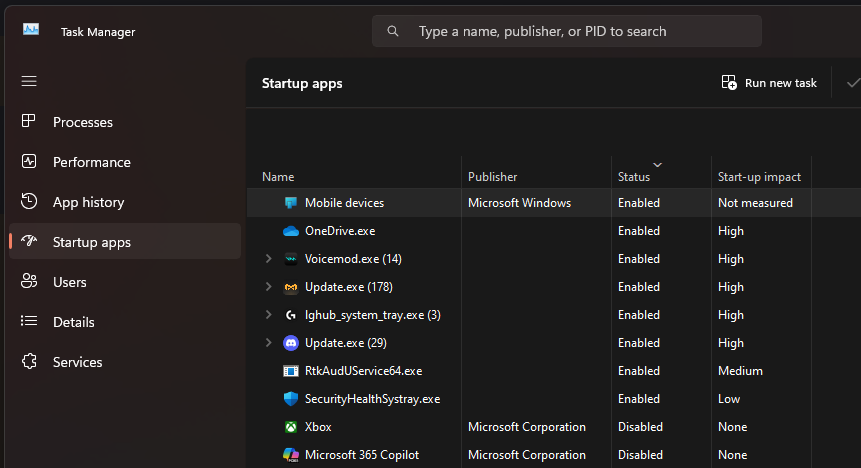Click the Task Manager app icon
861x468 pixels.
31,31
